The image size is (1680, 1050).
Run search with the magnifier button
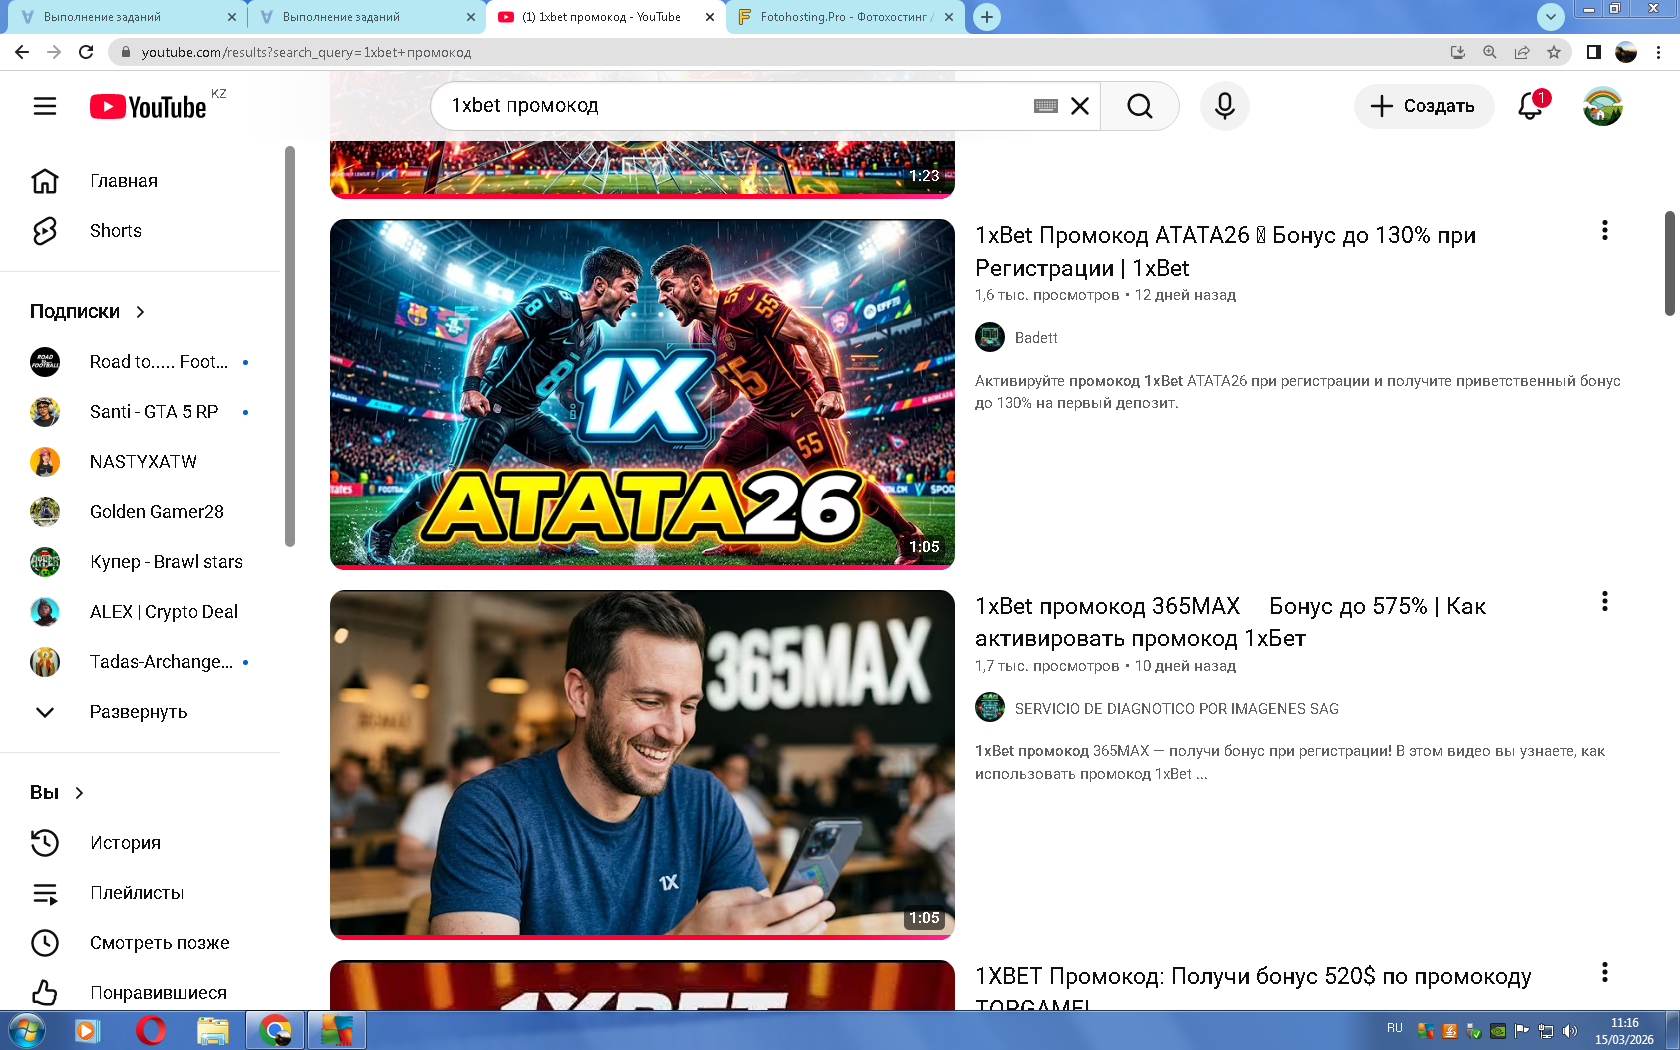coord(1140,106)
